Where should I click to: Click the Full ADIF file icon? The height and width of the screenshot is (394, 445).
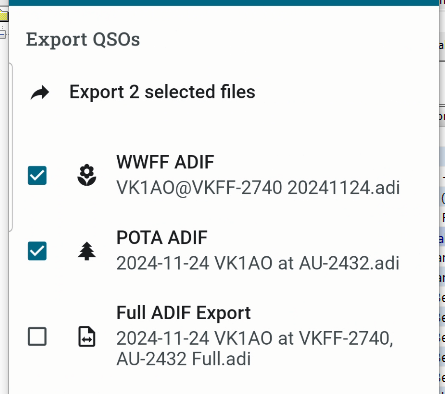(x=87, y=337)
